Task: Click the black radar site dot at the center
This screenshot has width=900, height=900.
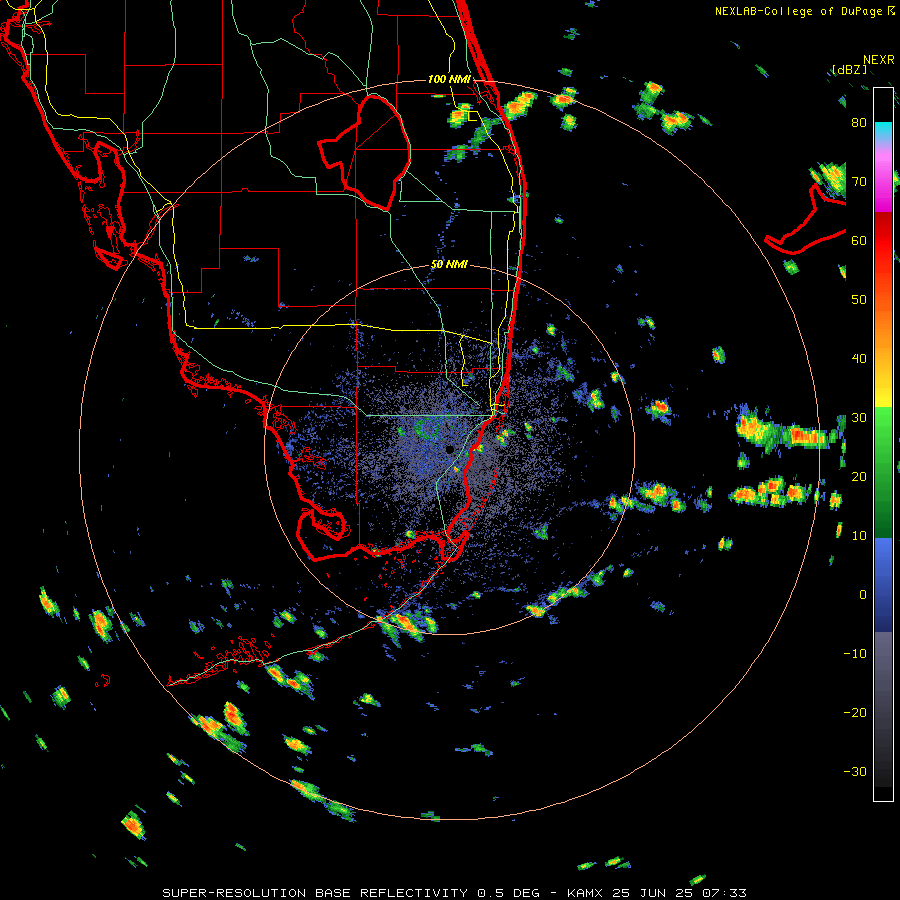Action: point(449,449)
